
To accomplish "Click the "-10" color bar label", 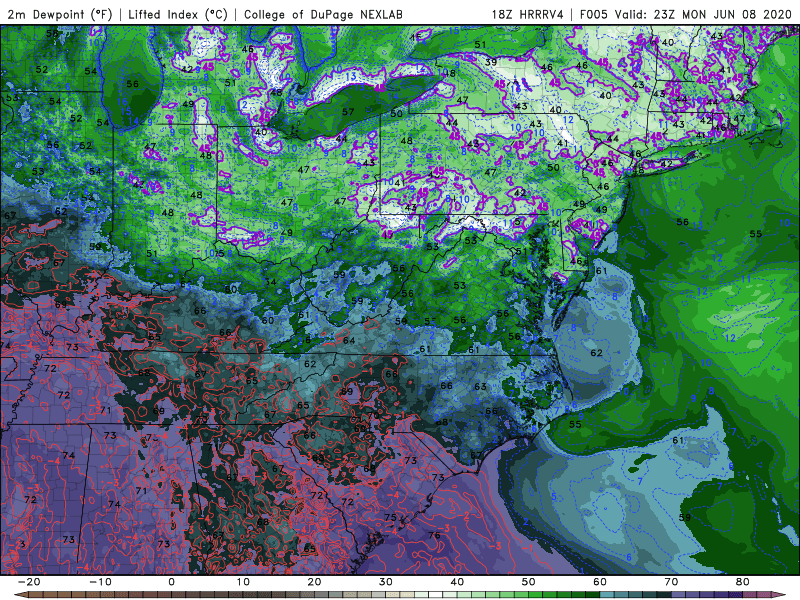I will tap(99, 582).
